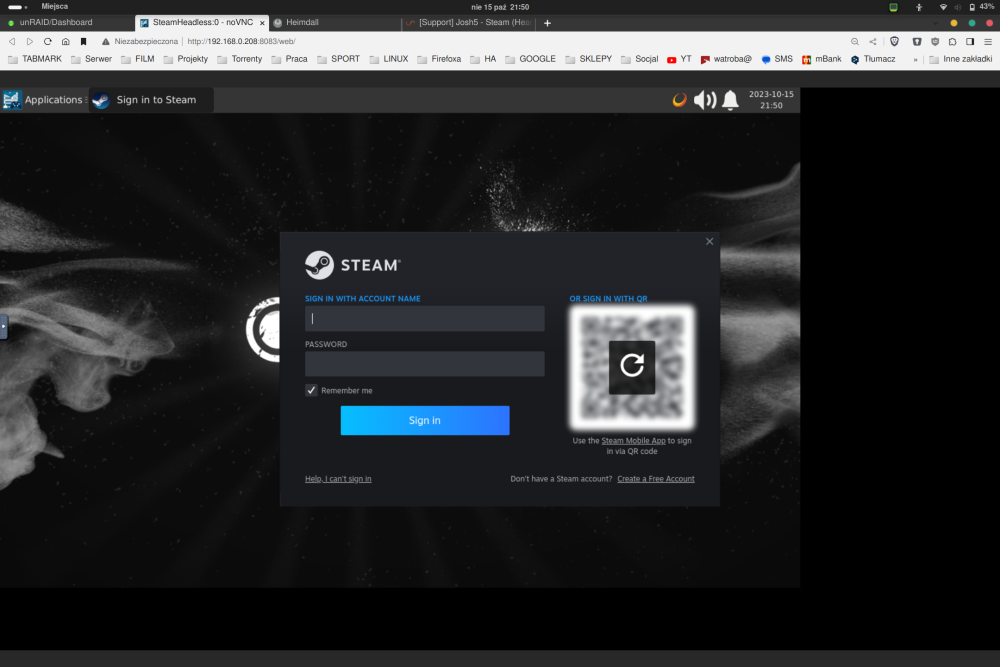Image resolution: width=1000 pixels, height=667 pixels.
Task: Open the Help, I can't sign in link
Action: click(338, 479)
